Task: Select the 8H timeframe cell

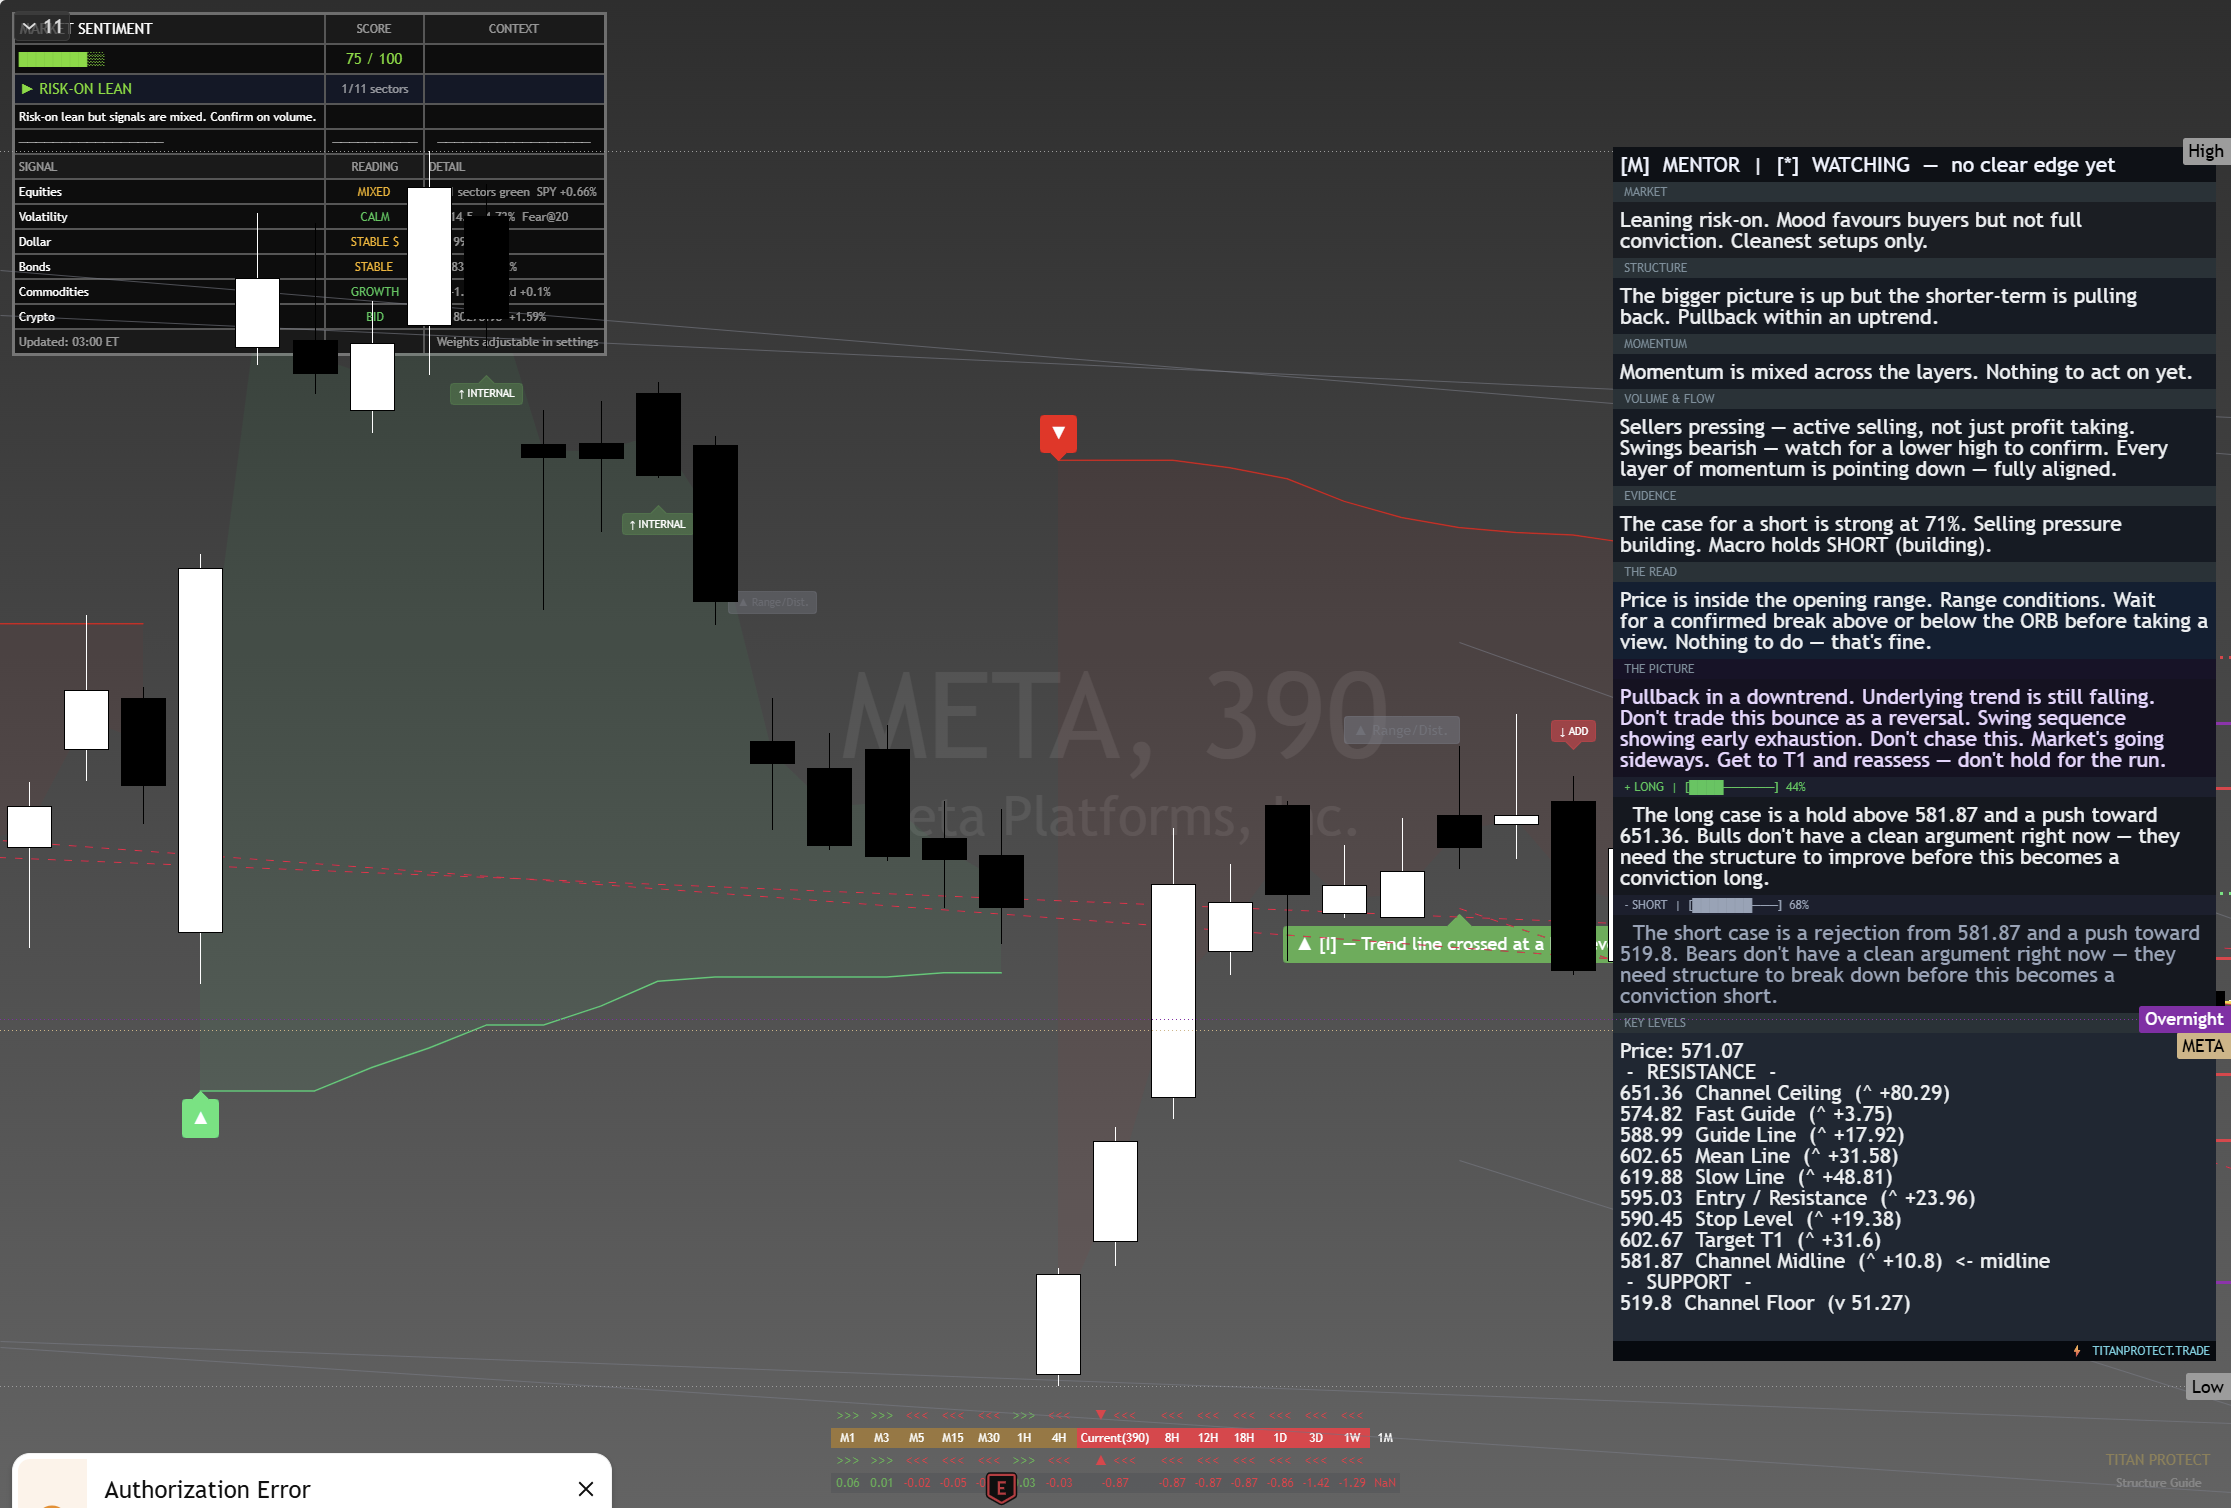Action: pos(1172,1438)
